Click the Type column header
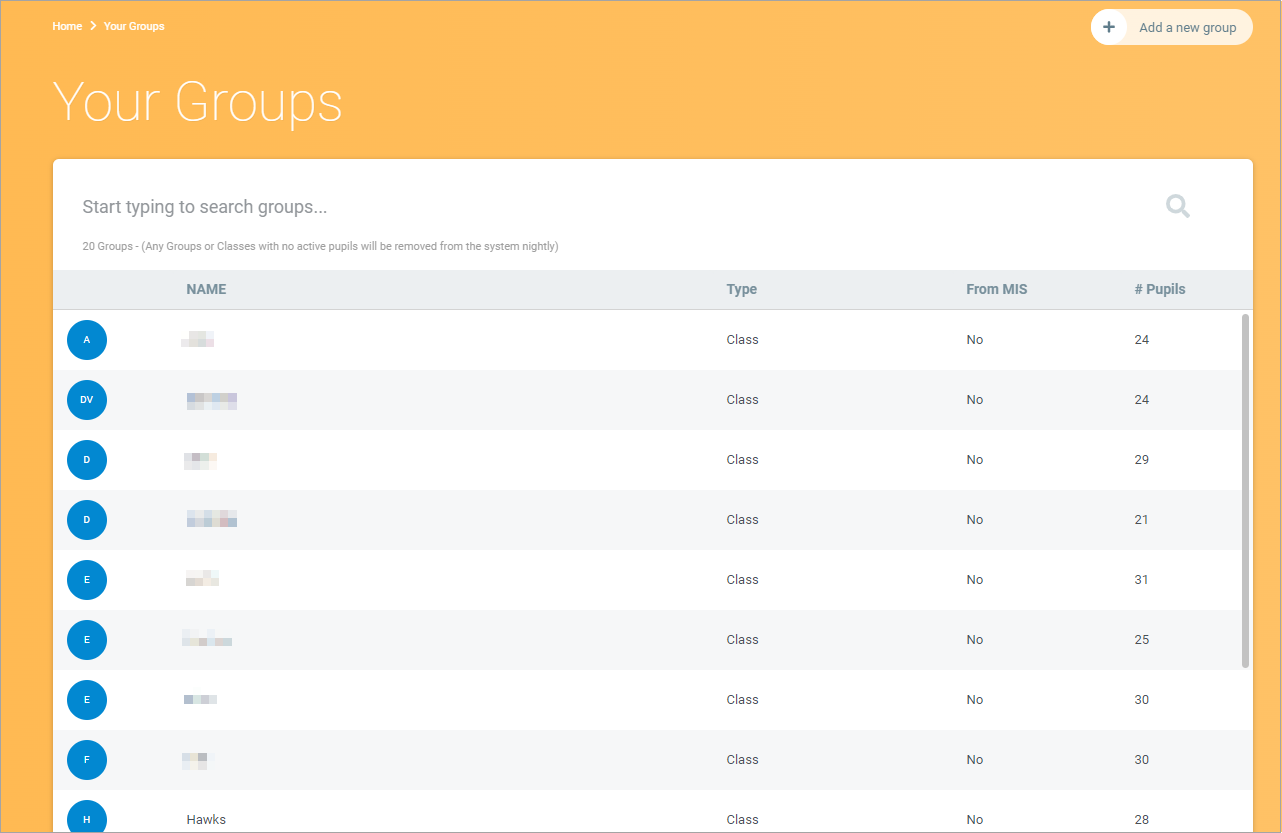Image resolution: width=1282 pixels, height=833 pixels. coord(741,289)
